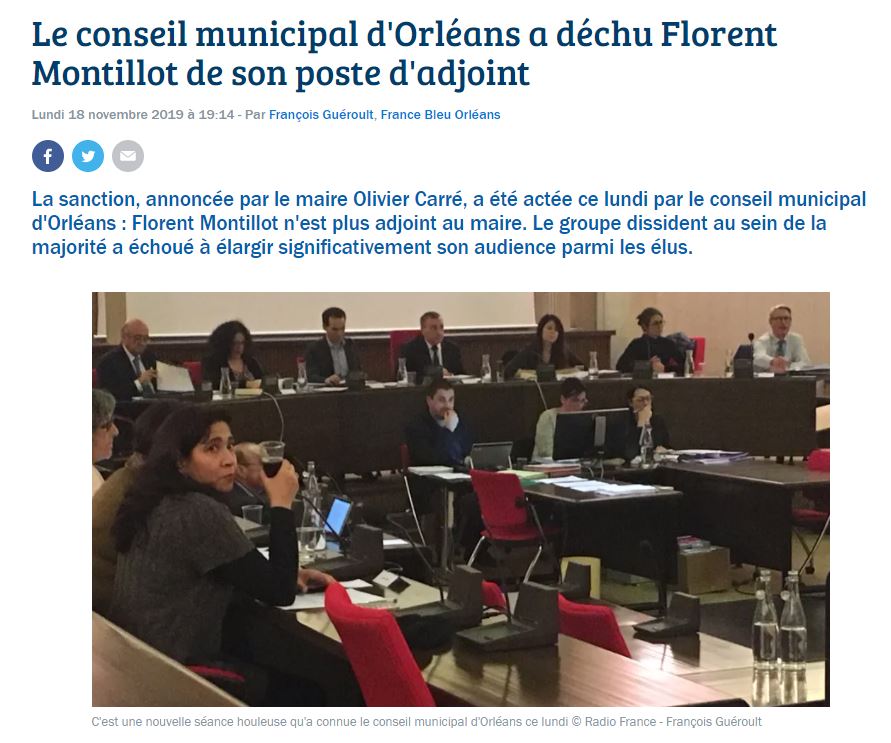Viewport: 891px width, 743px height.
Task: Share the article on Twitter
Action: (88, 156)
